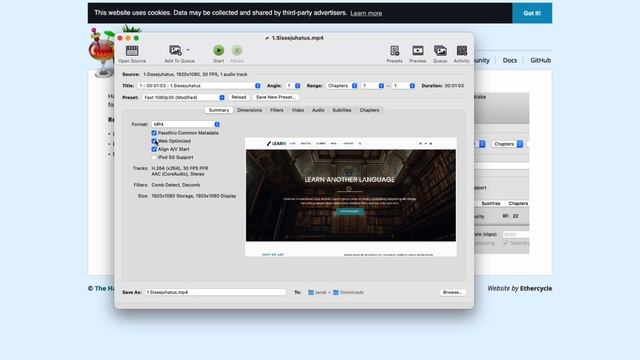Switch to the Video tab
The width and height of the screenshot is (640, 360).
coord(298,110)
